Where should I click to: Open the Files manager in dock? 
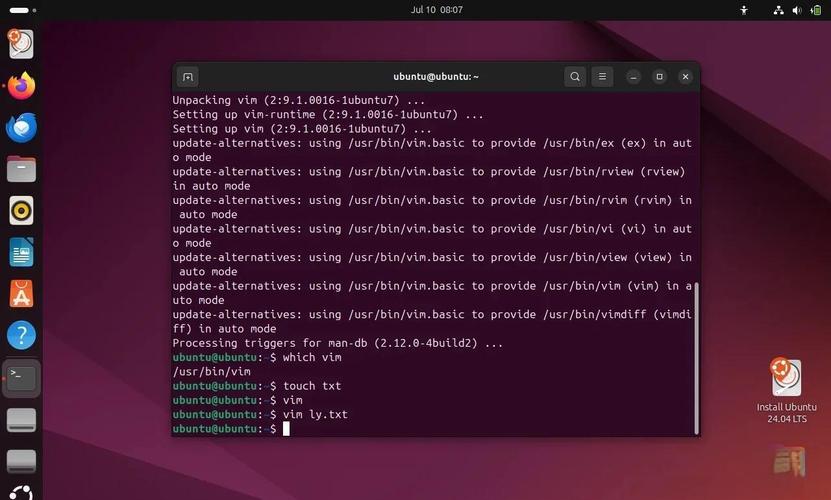[x=21, y=169]
